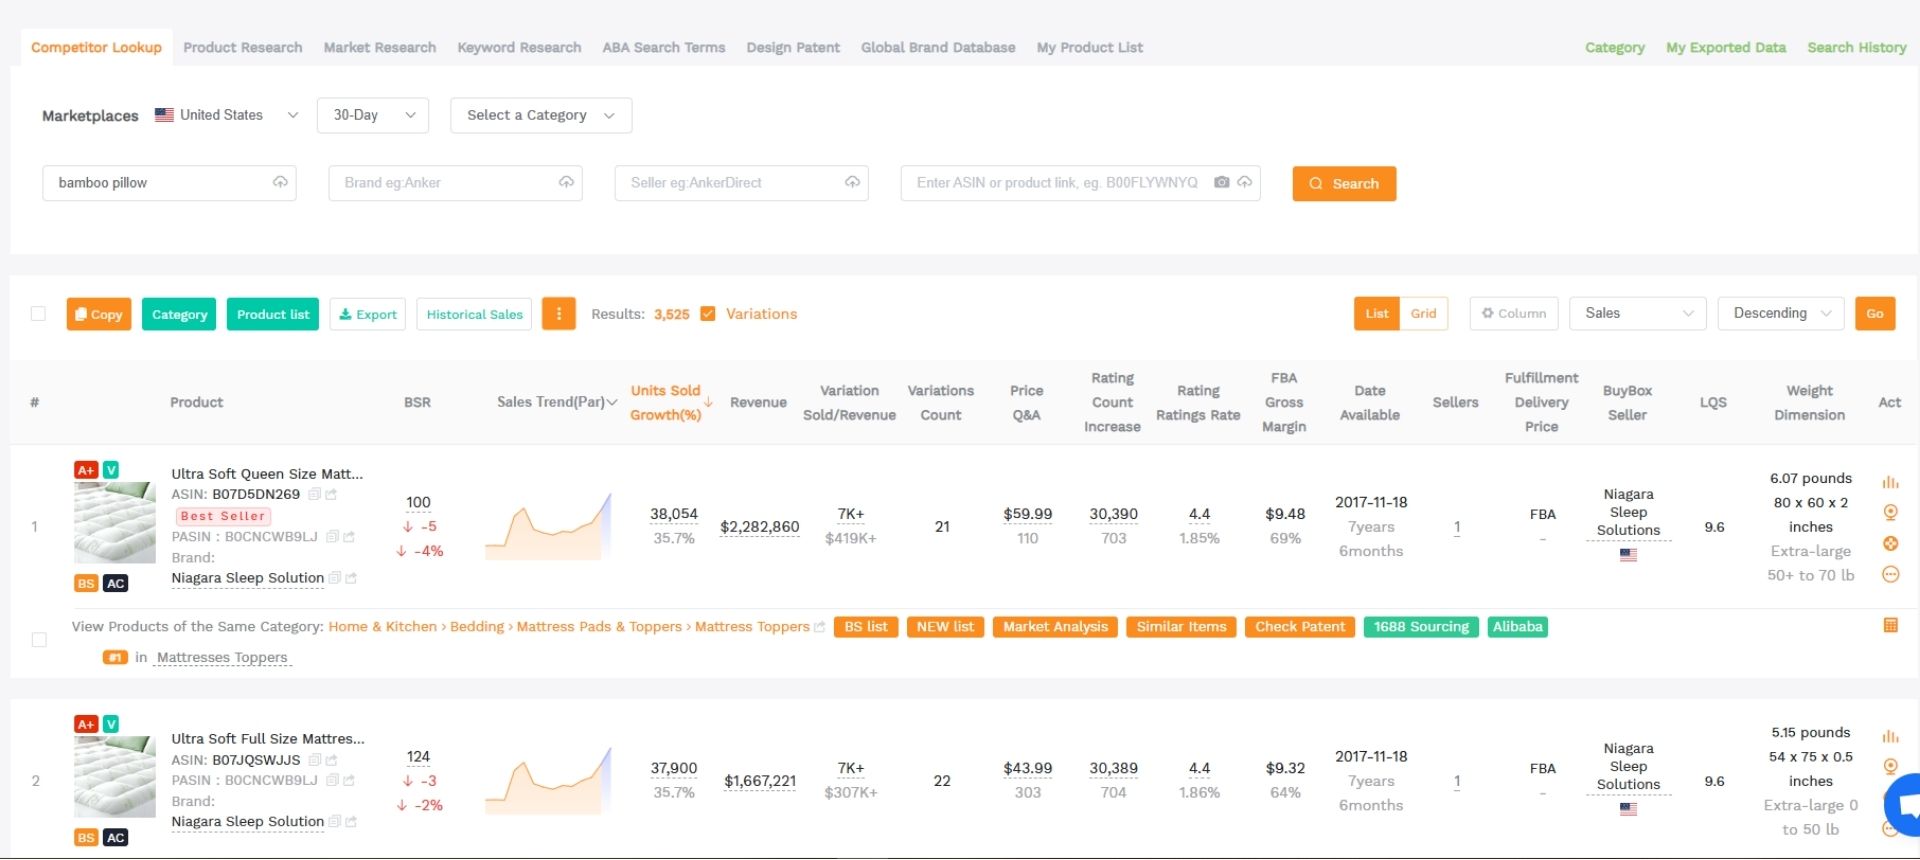The width and height of the screenshot is (1920, 860).
Task: Open the United States marketplace dropdown
Action: click(228, 115)
